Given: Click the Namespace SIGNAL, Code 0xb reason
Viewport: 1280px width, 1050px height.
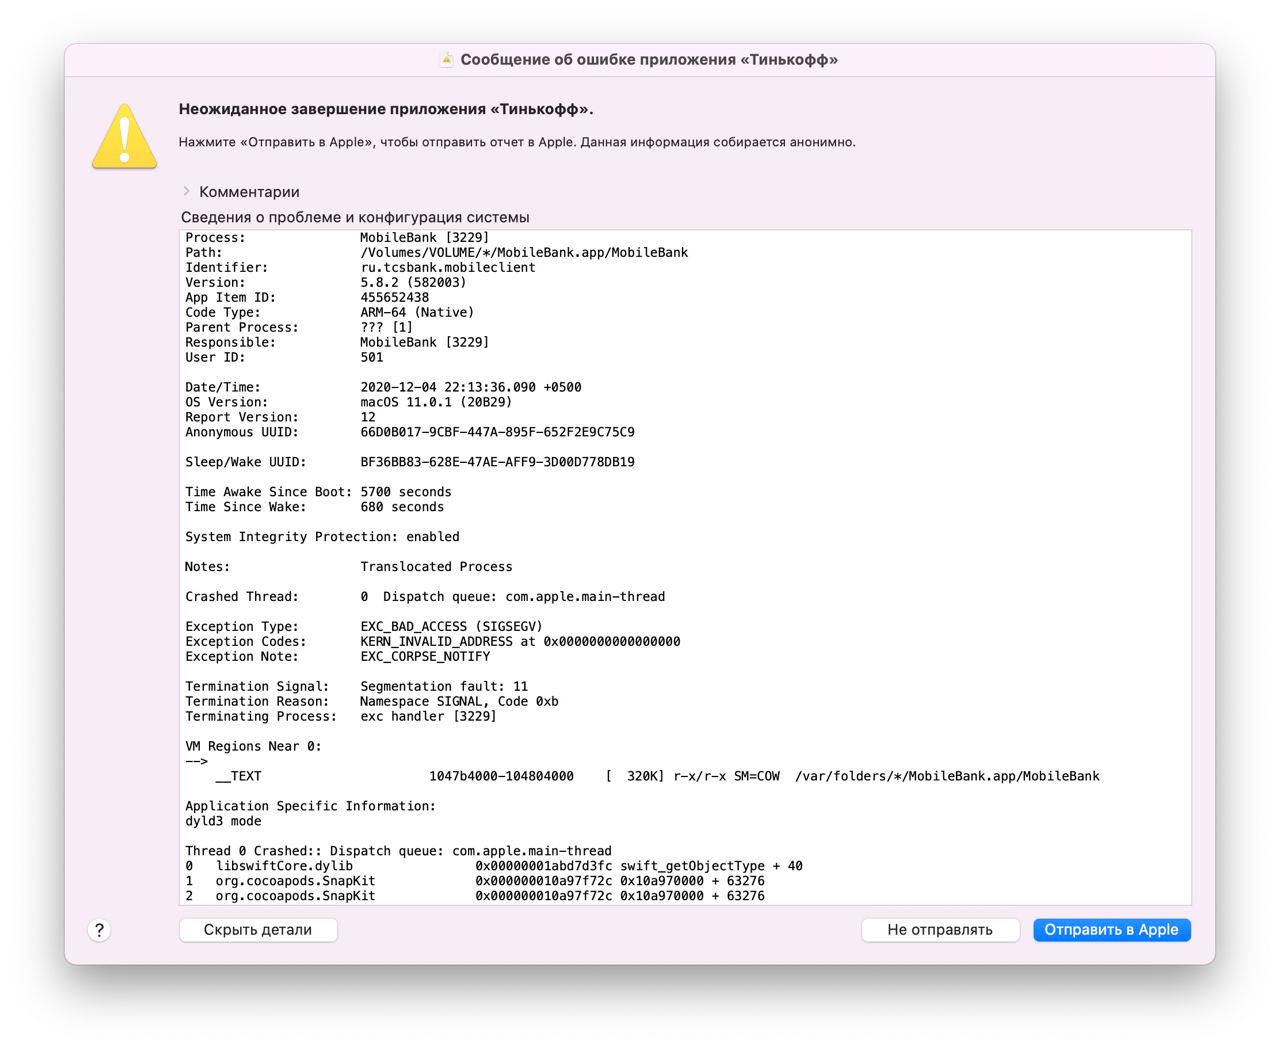Looking at the screenshot, I should pyautogui.click(x=459, y=703).
